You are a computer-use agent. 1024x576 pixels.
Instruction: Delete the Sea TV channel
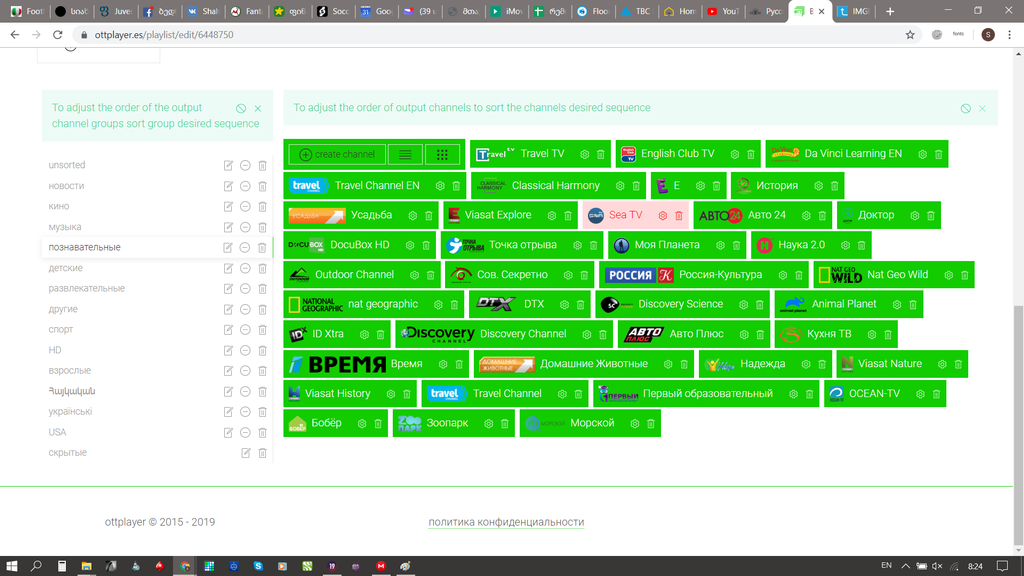679,216
